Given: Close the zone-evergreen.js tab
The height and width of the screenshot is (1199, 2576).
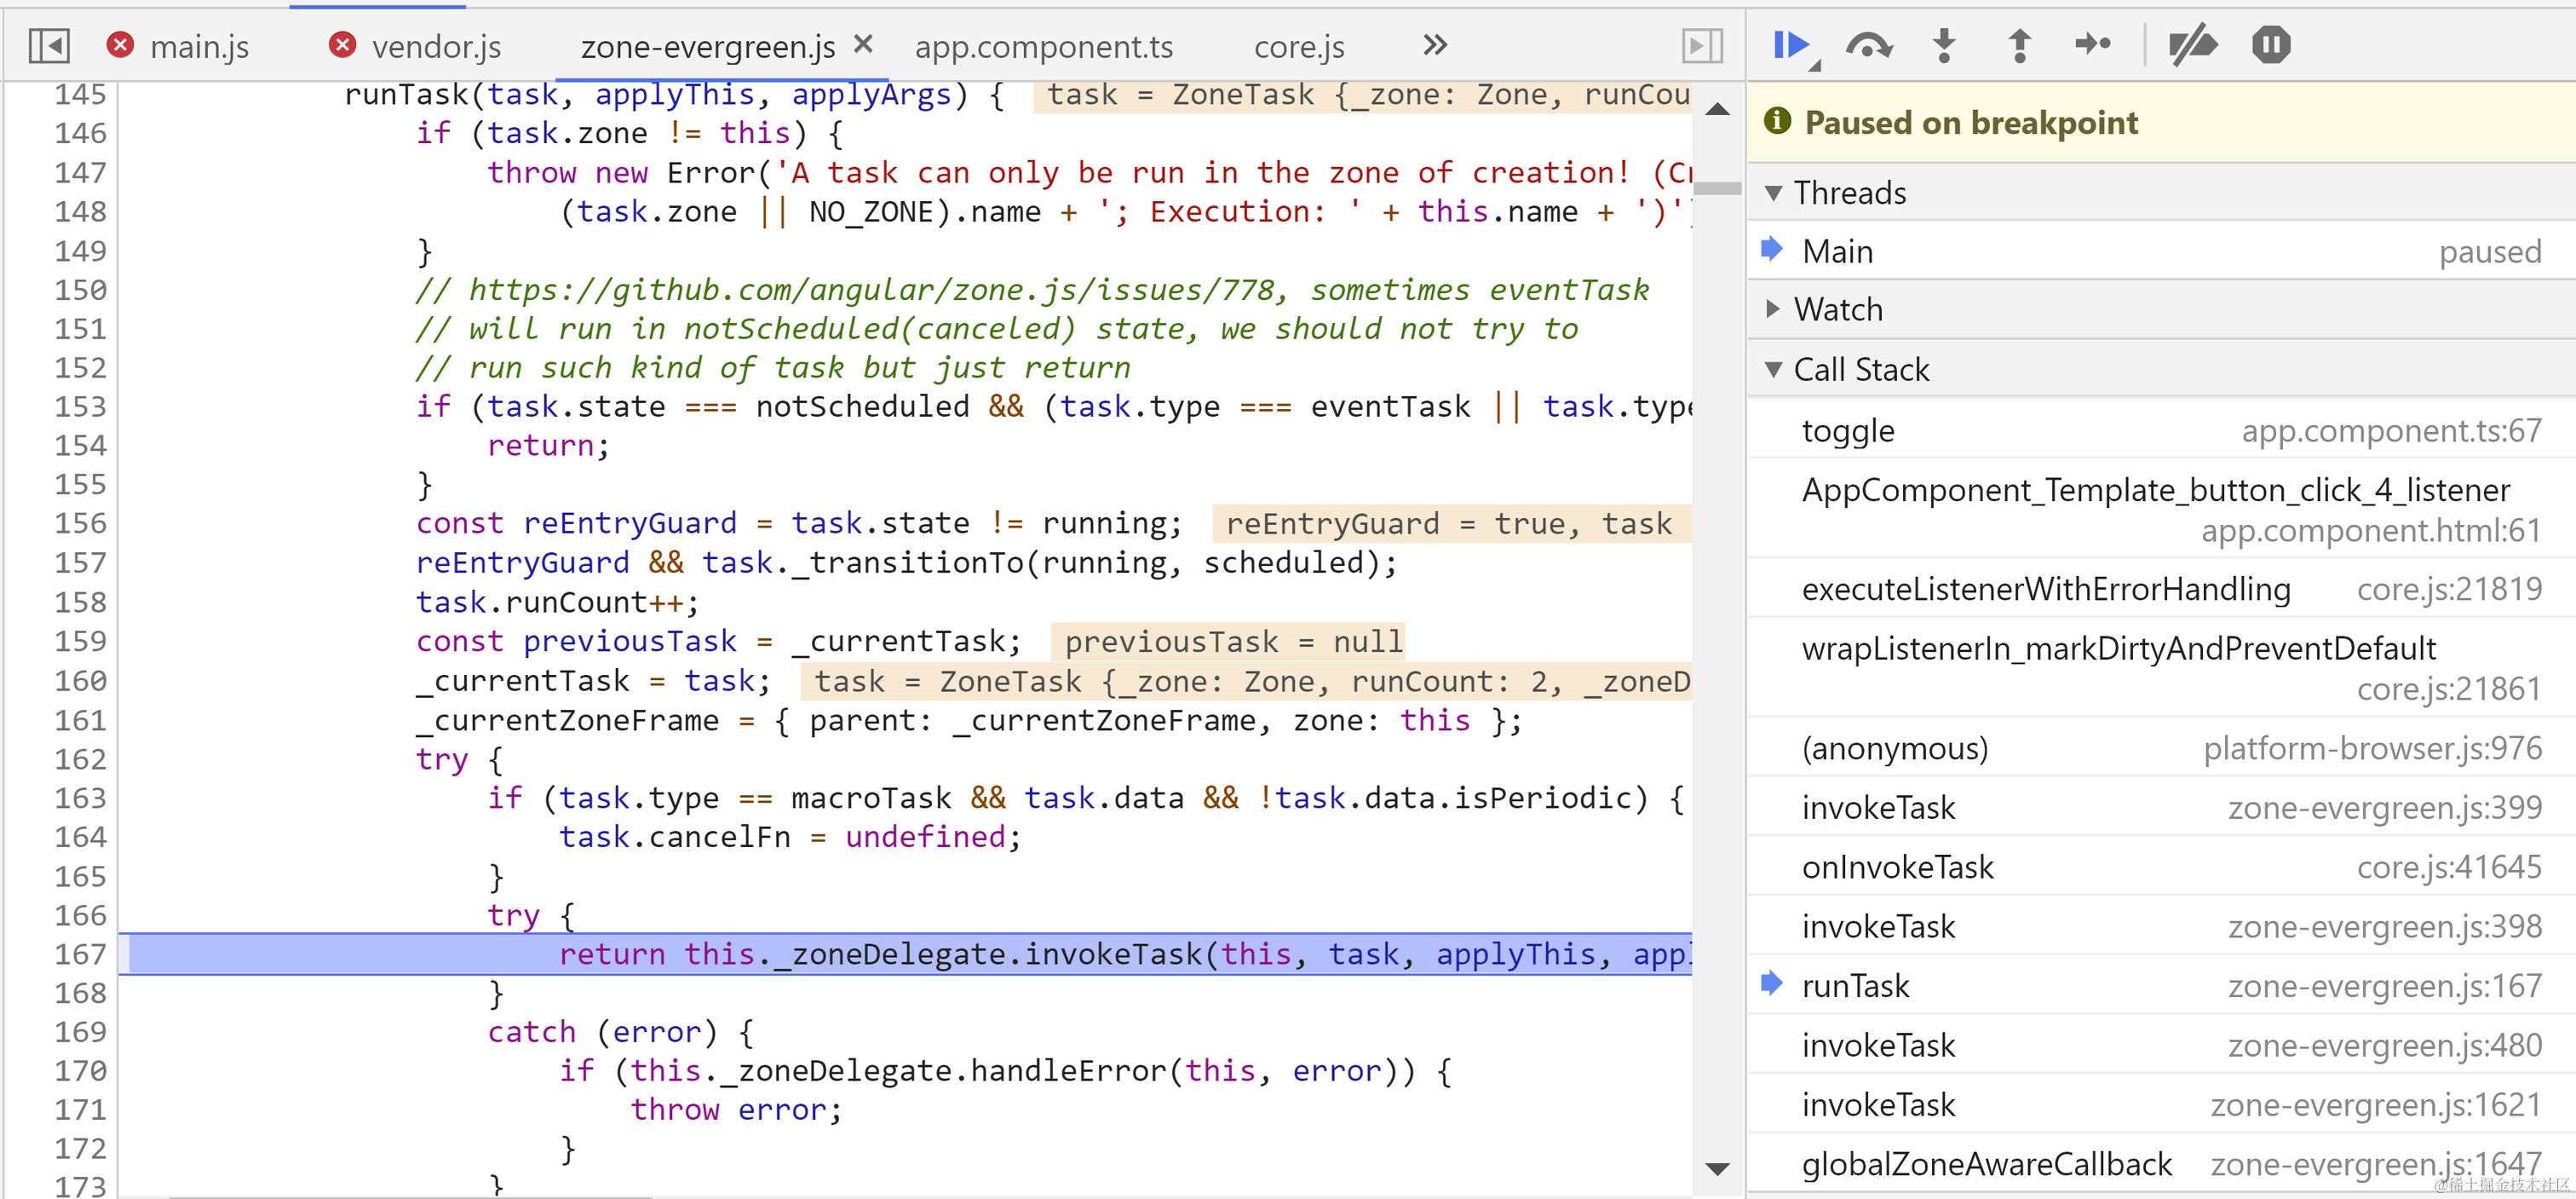Looking at the screenshot, I should pyautogui.click(x=863, y=45).
